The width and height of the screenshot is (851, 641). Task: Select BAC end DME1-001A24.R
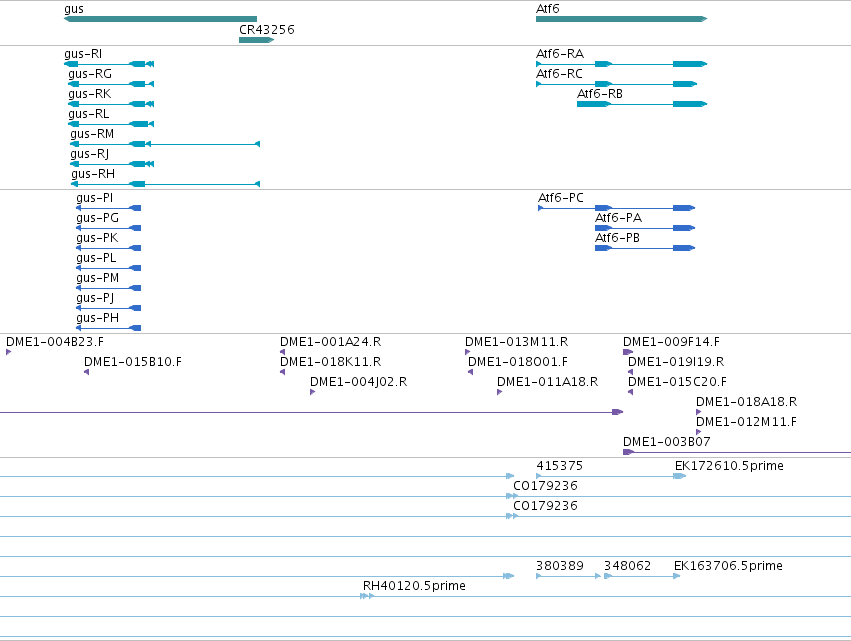331,342
